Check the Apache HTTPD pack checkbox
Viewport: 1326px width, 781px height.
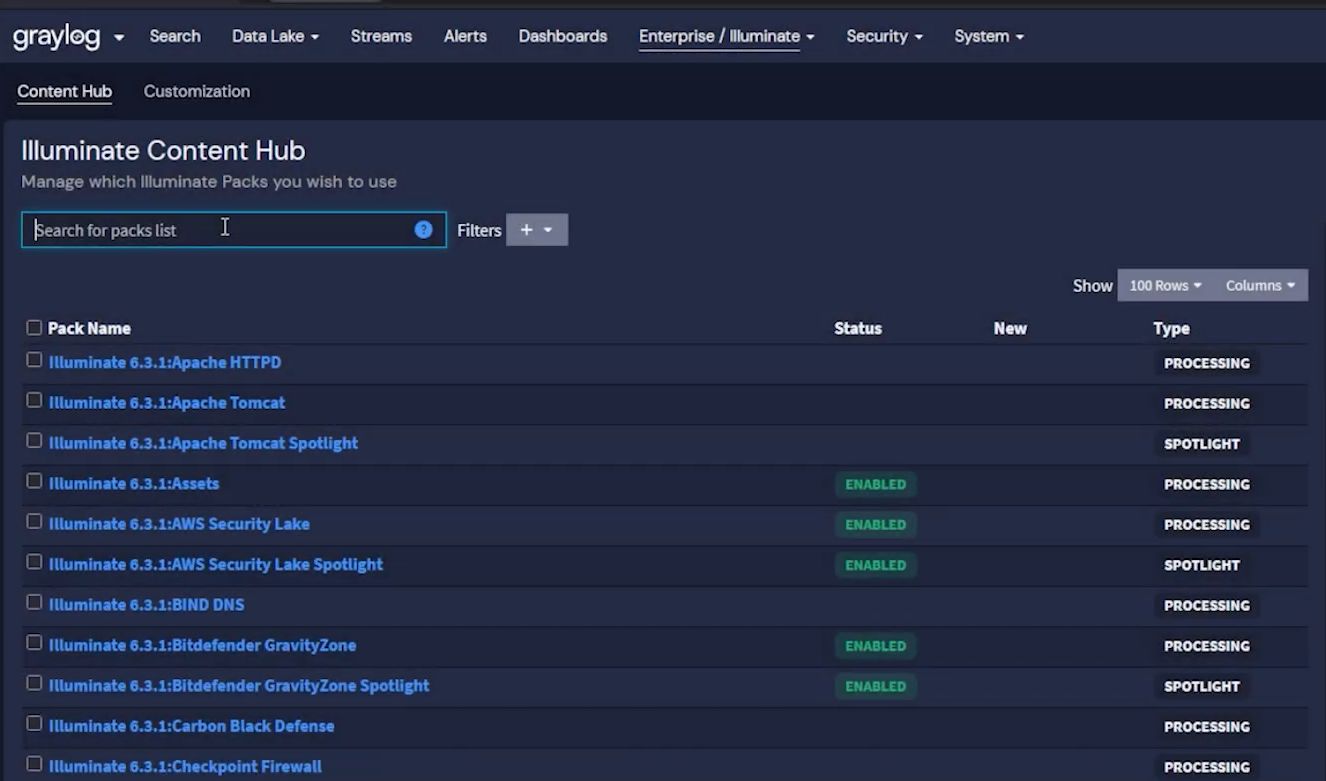34,360
